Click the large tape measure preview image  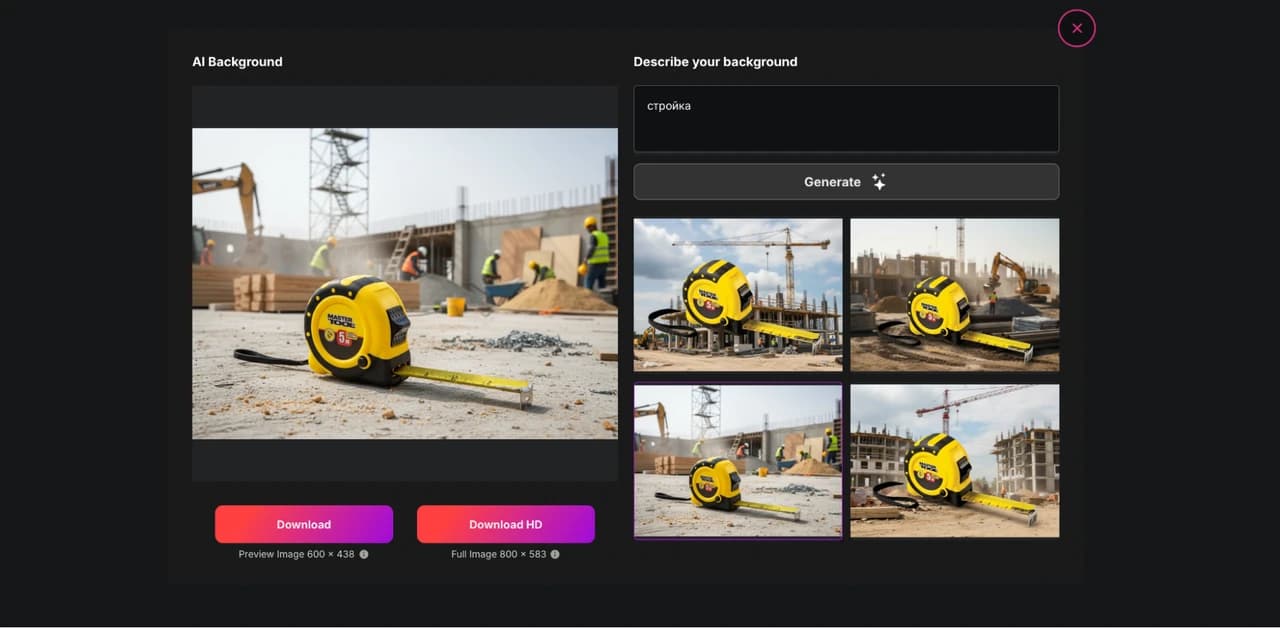tap(405, 283)
